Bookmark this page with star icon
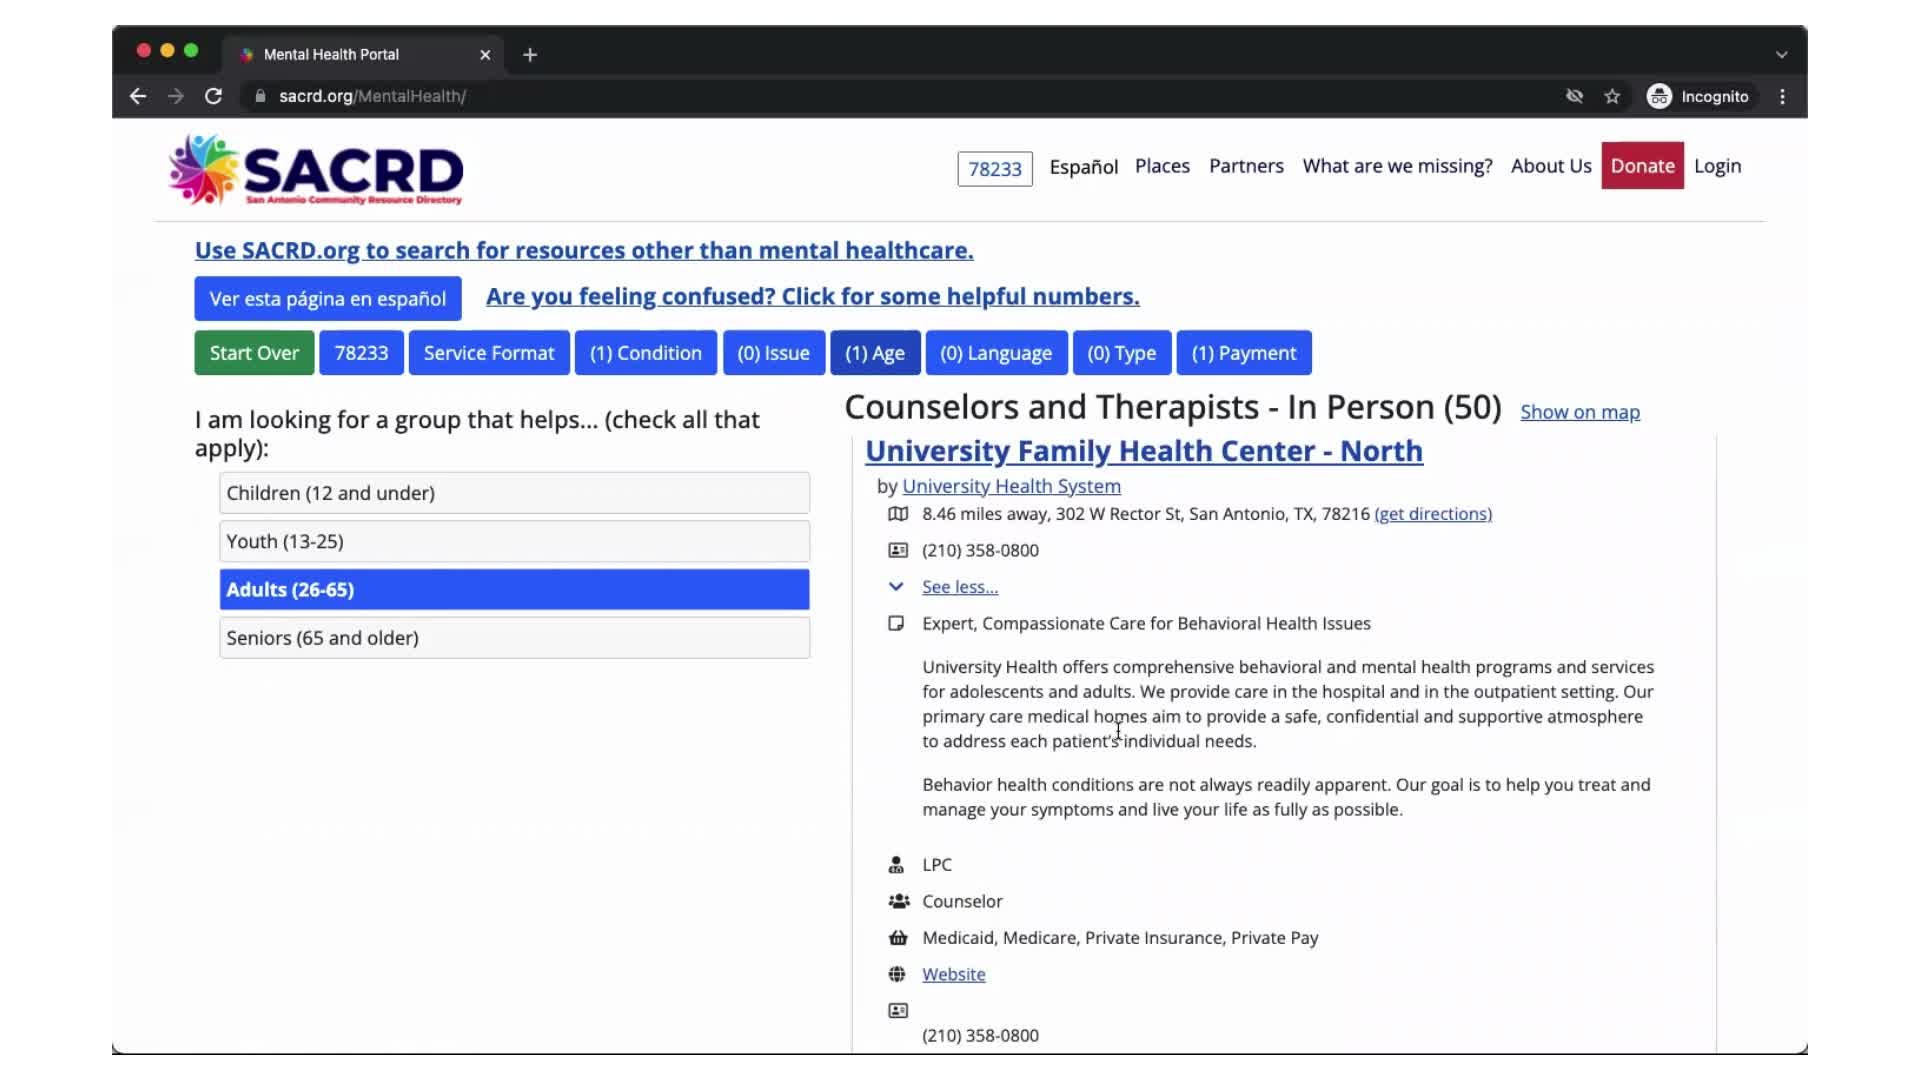Image resolution: width=1920 pixels, height=1080 pixels. pos(1612,96)
